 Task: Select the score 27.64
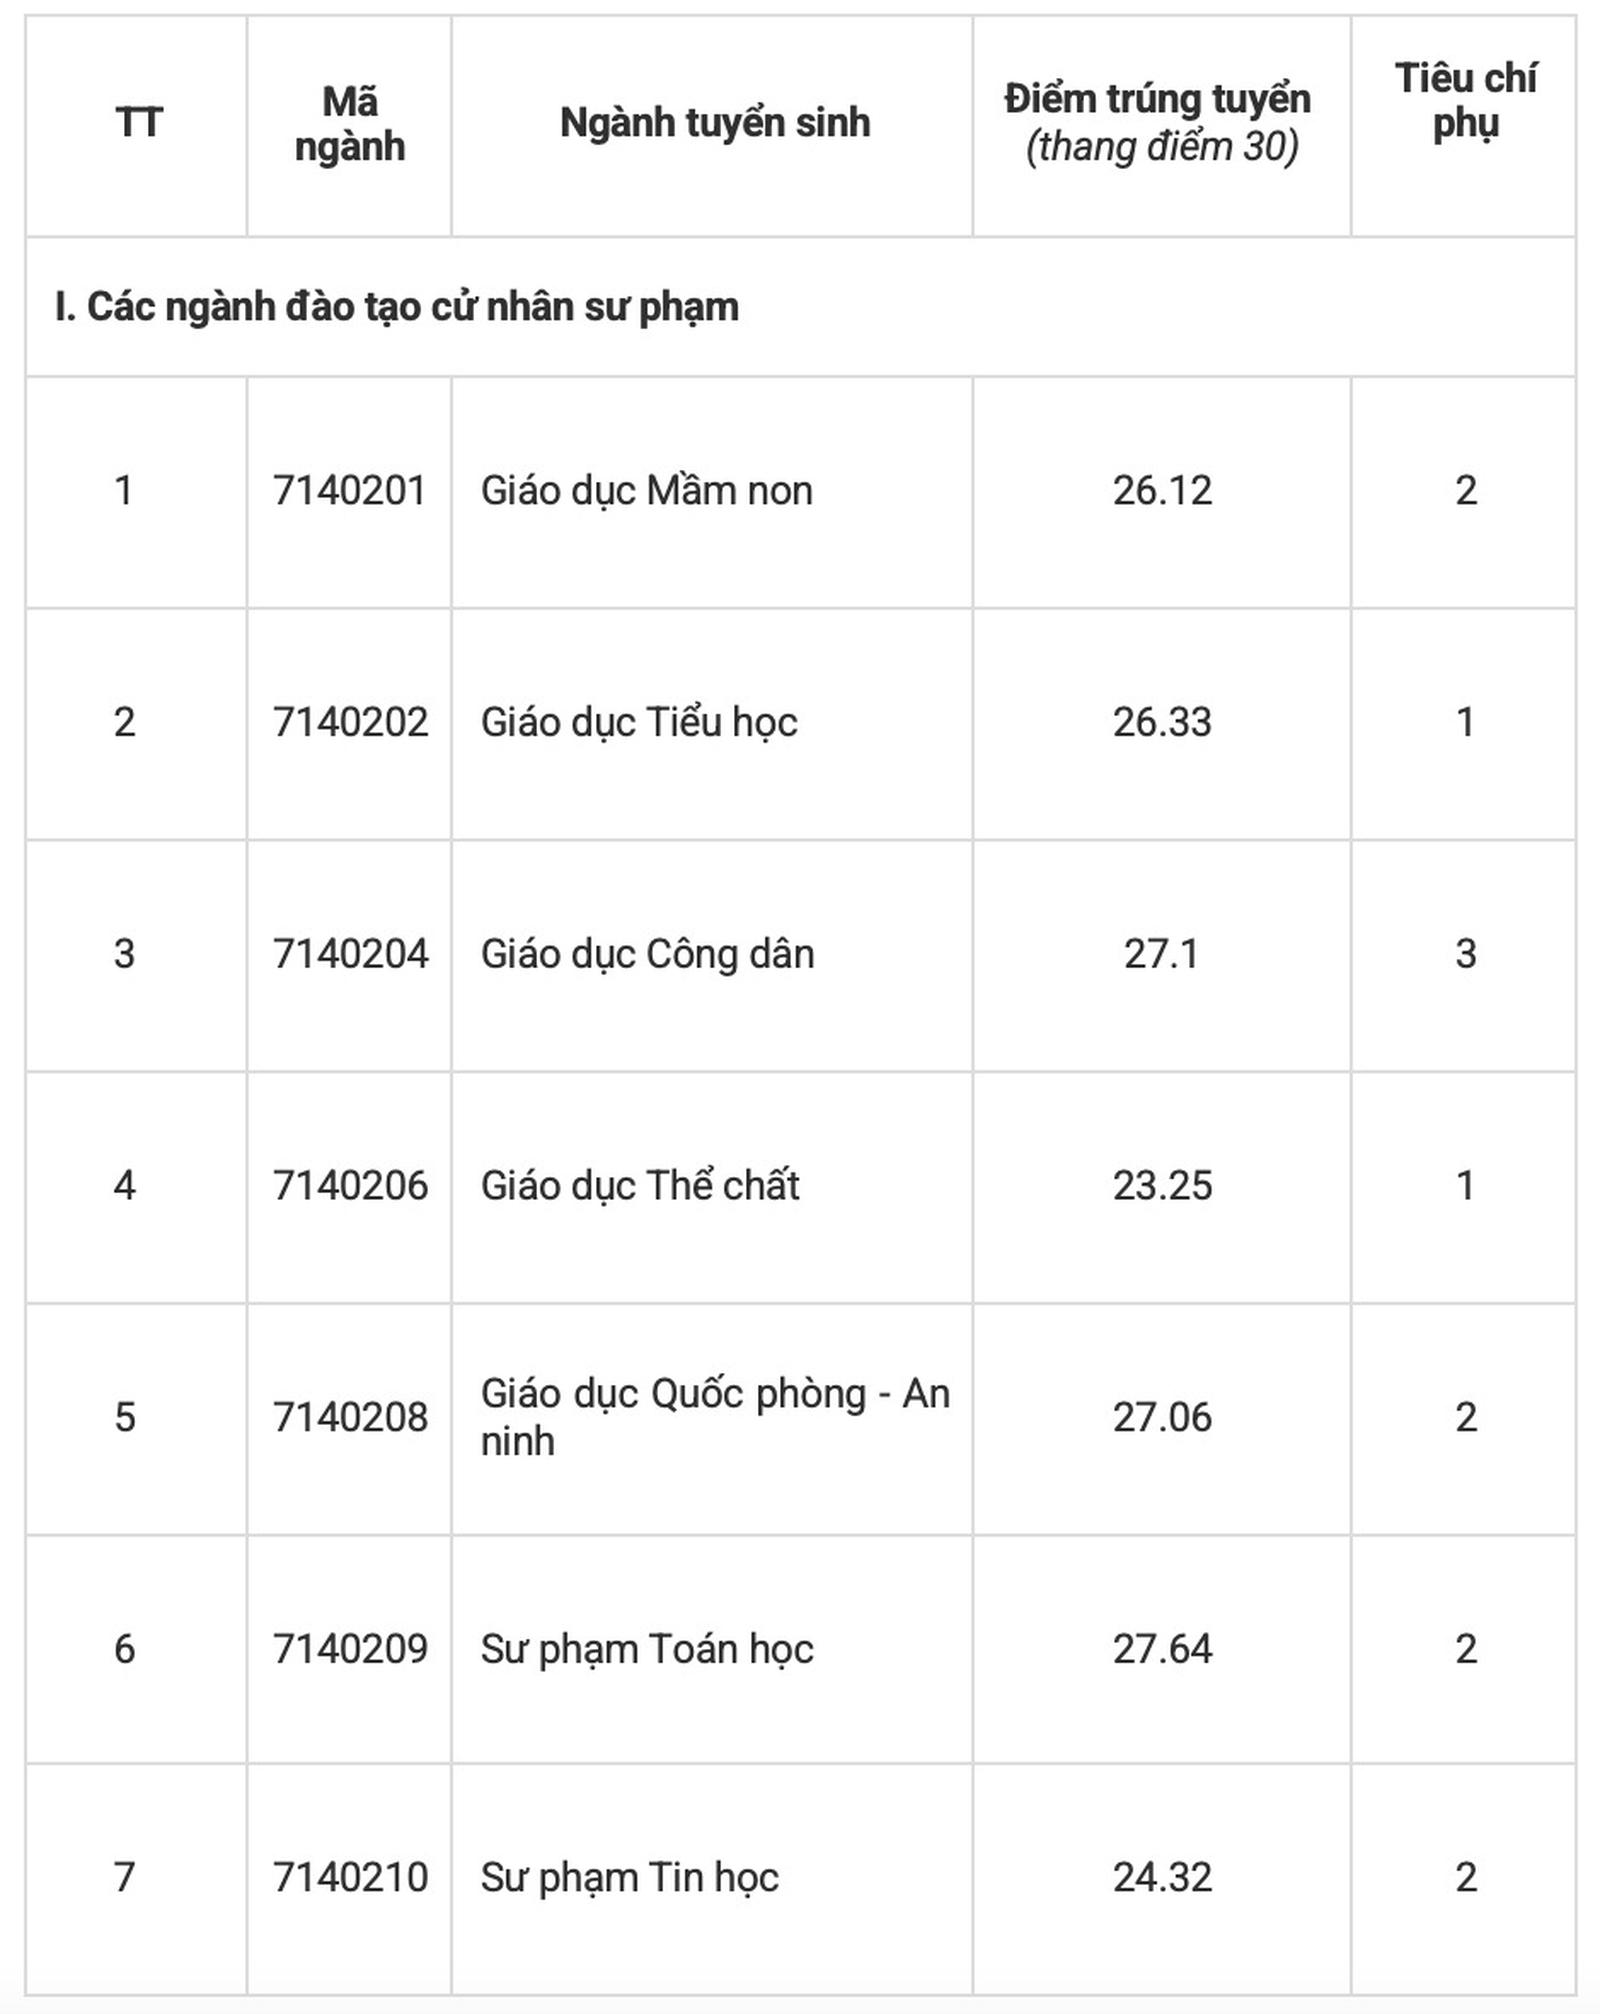point(1162,1649)
